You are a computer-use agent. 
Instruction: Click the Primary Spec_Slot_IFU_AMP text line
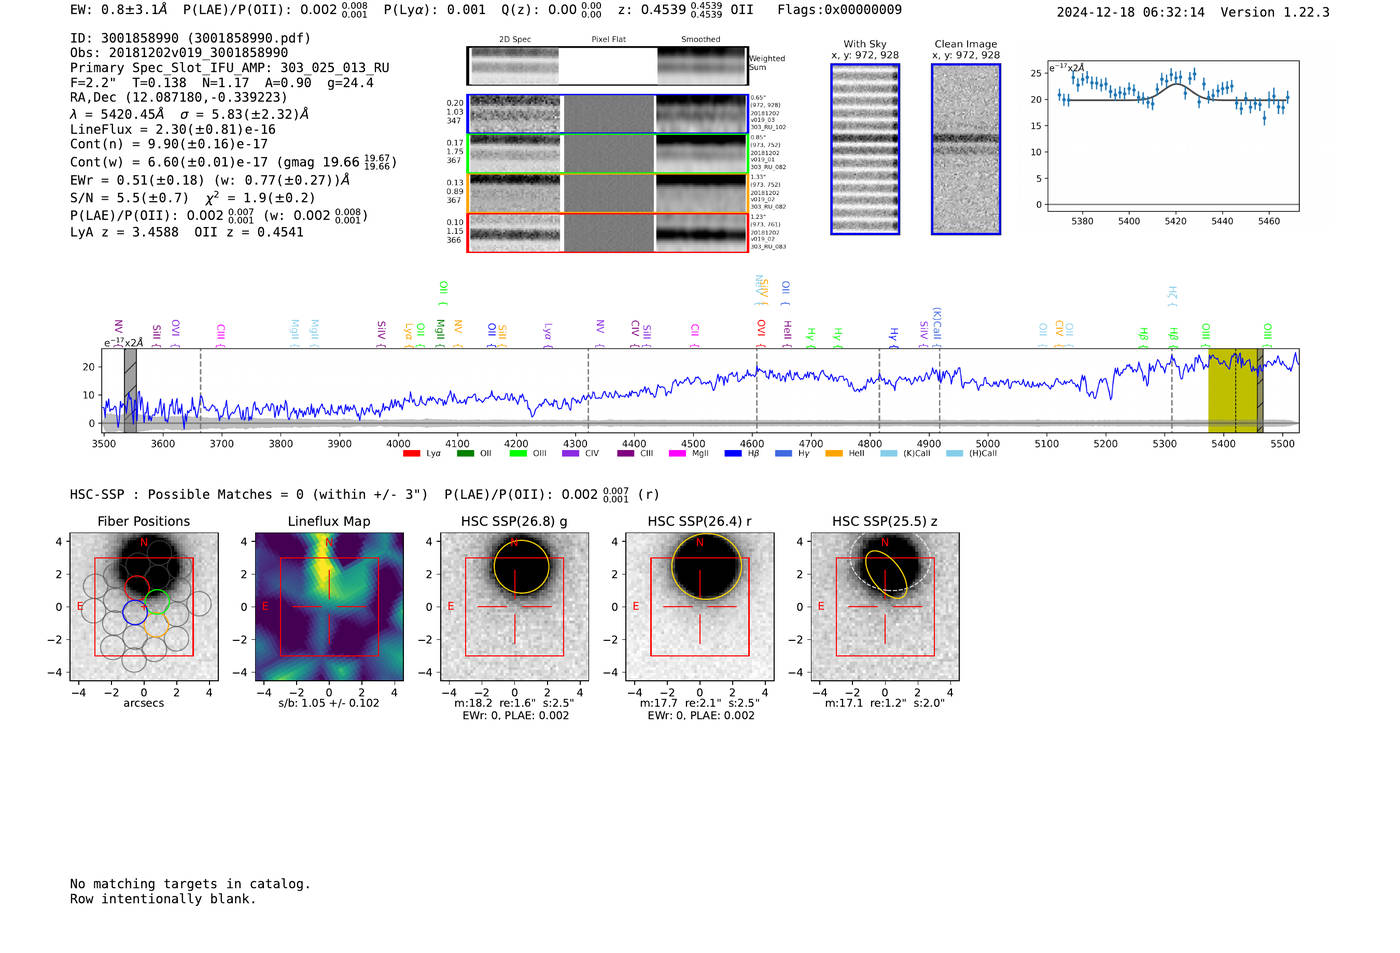[x=230, y=68]
